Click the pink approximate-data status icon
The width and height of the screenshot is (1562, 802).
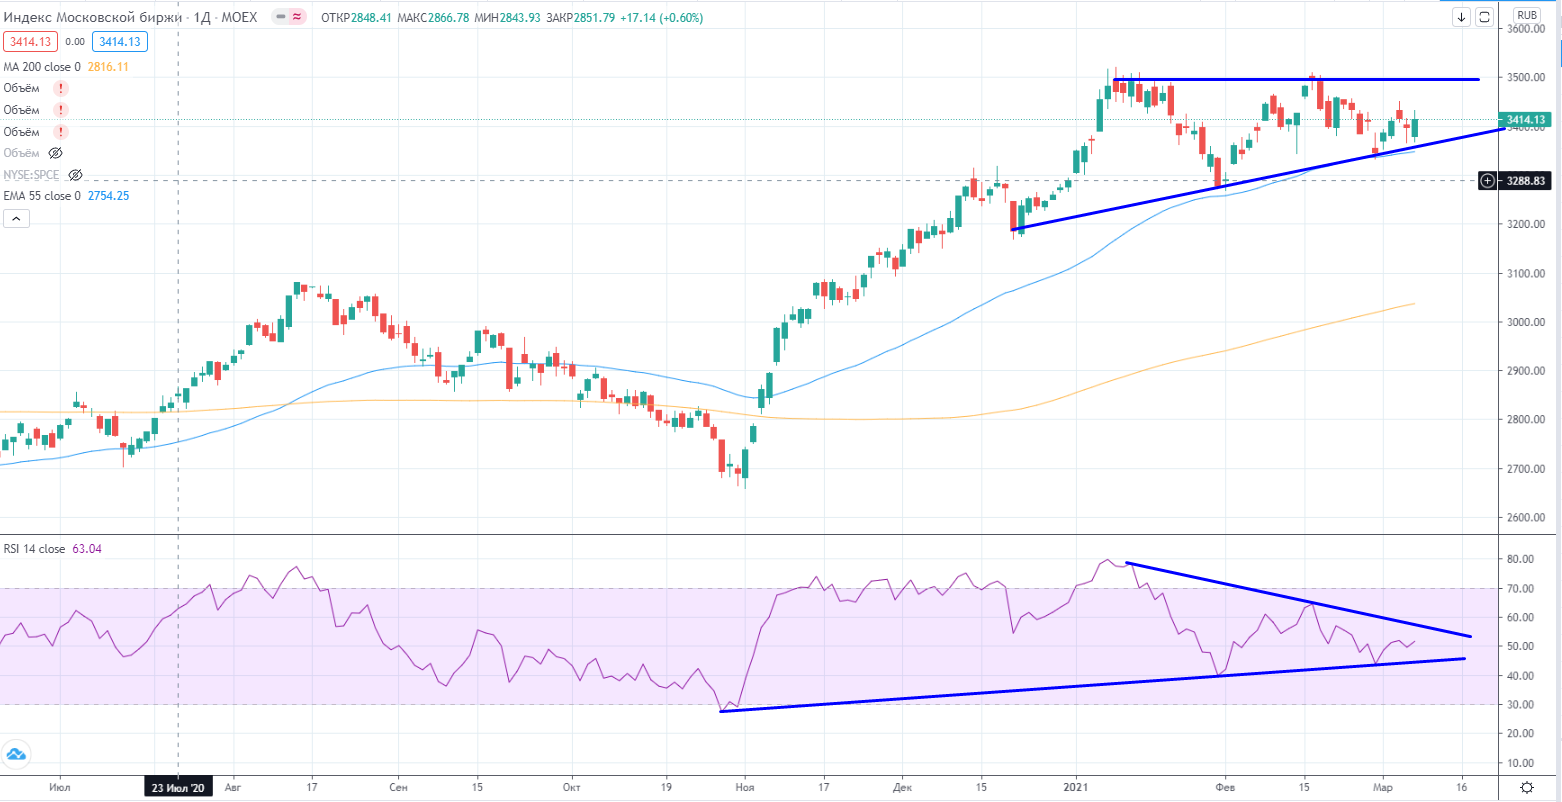(x=297, y=17)
